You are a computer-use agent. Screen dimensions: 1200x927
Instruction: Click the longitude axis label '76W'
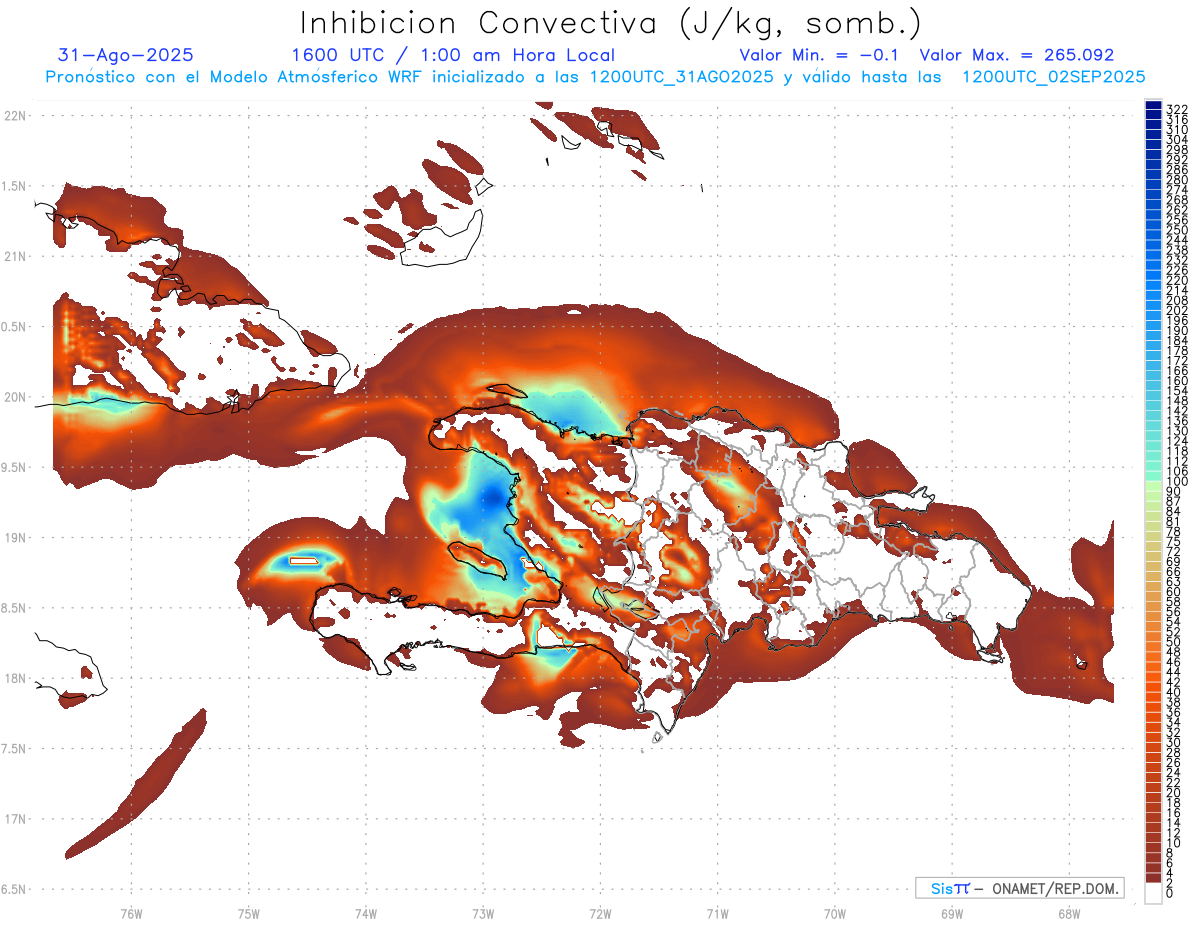[132, 913]
